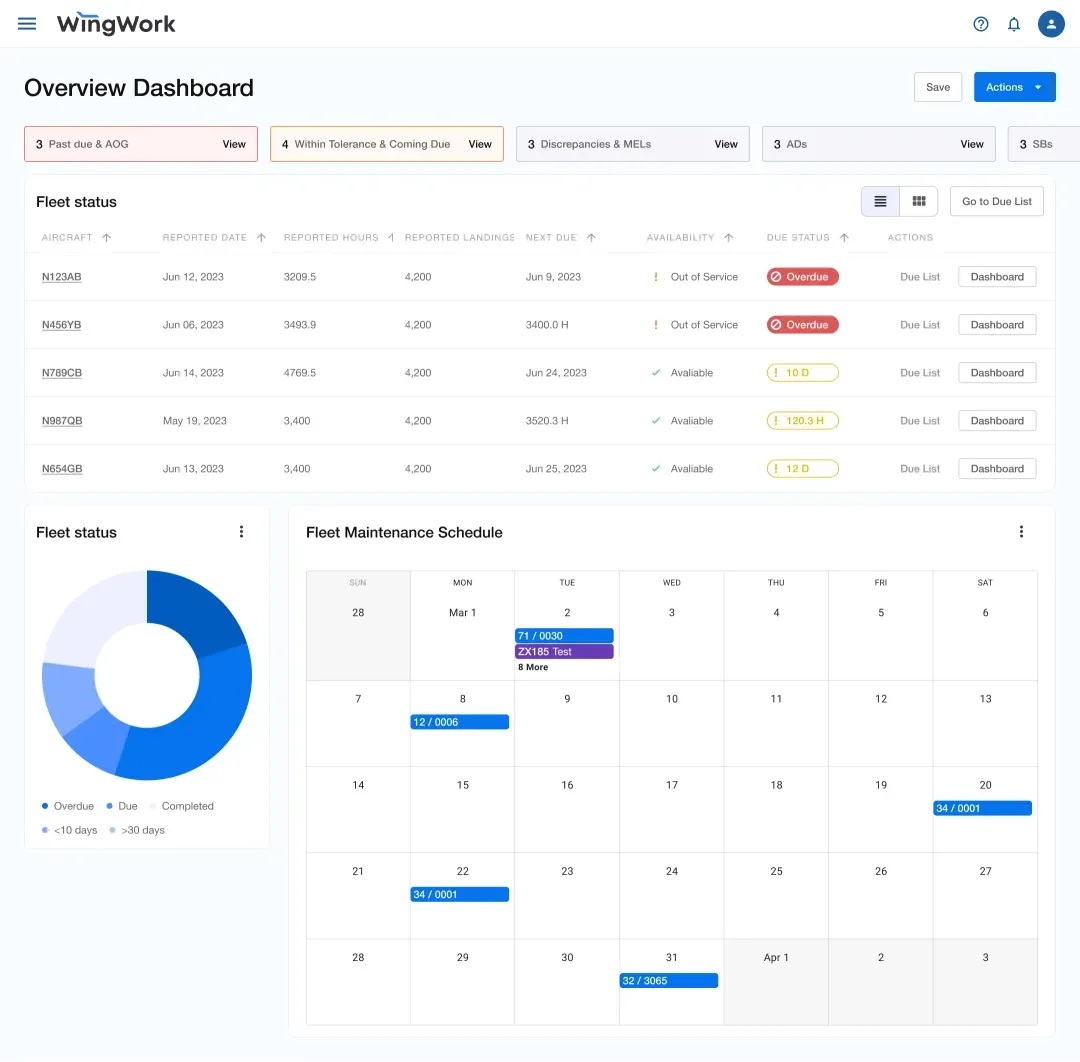Toggle Due legend in donut chart
Screen dimensions: 1080x1062
pyautogui.click(x=122, y=806)
